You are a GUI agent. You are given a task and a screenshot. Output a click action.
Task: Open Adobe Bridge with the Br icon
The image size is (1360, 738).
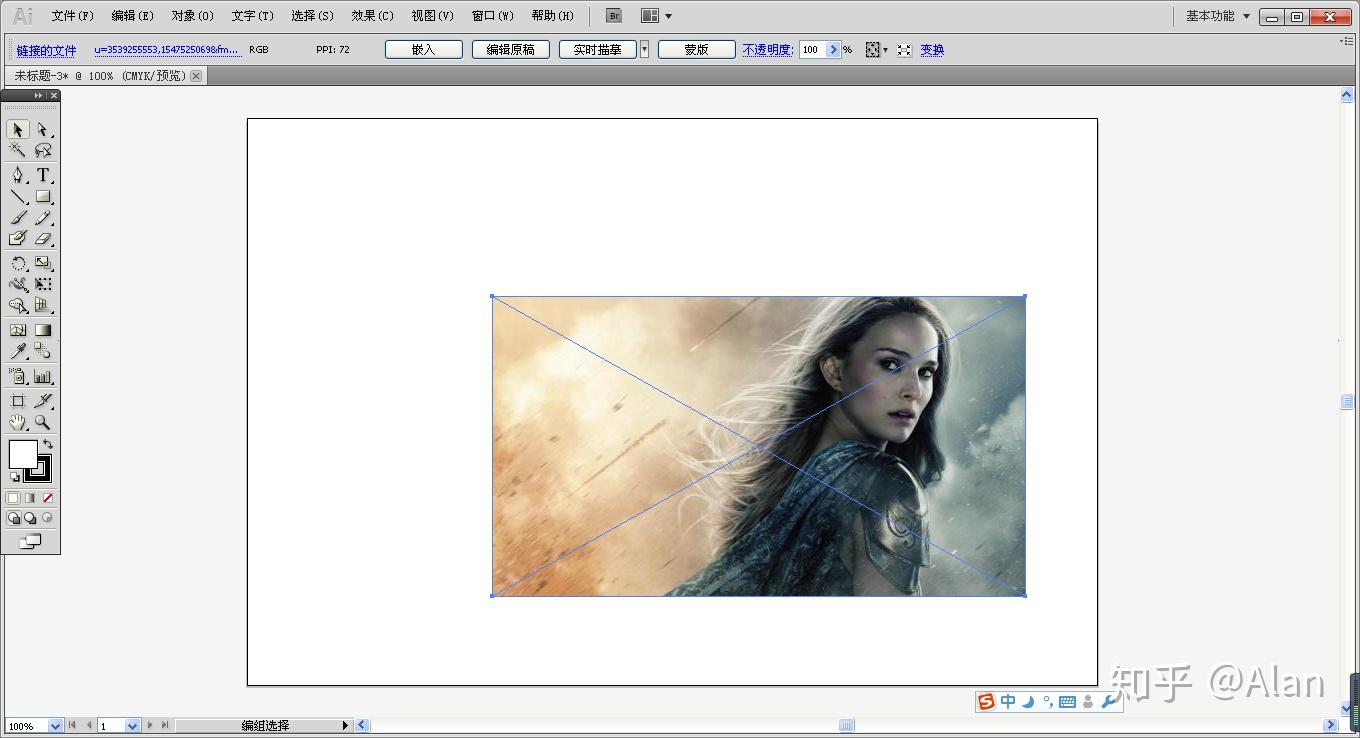coord(614,16)
